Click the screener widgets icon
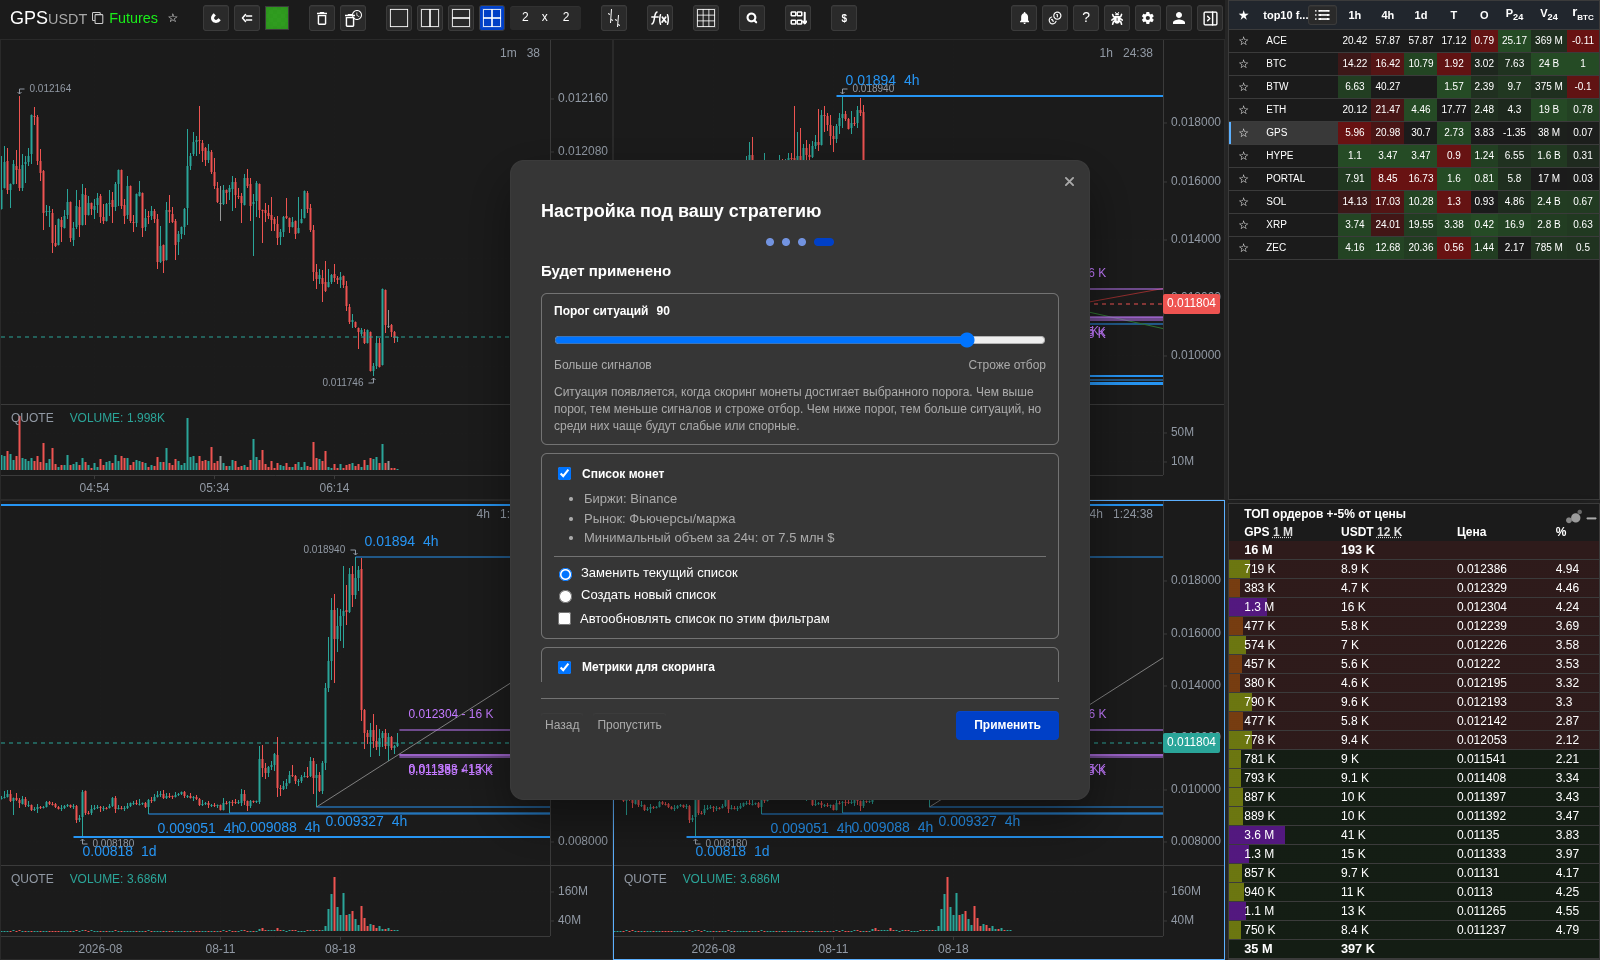 pyautogui.click(x=798, y=18)
